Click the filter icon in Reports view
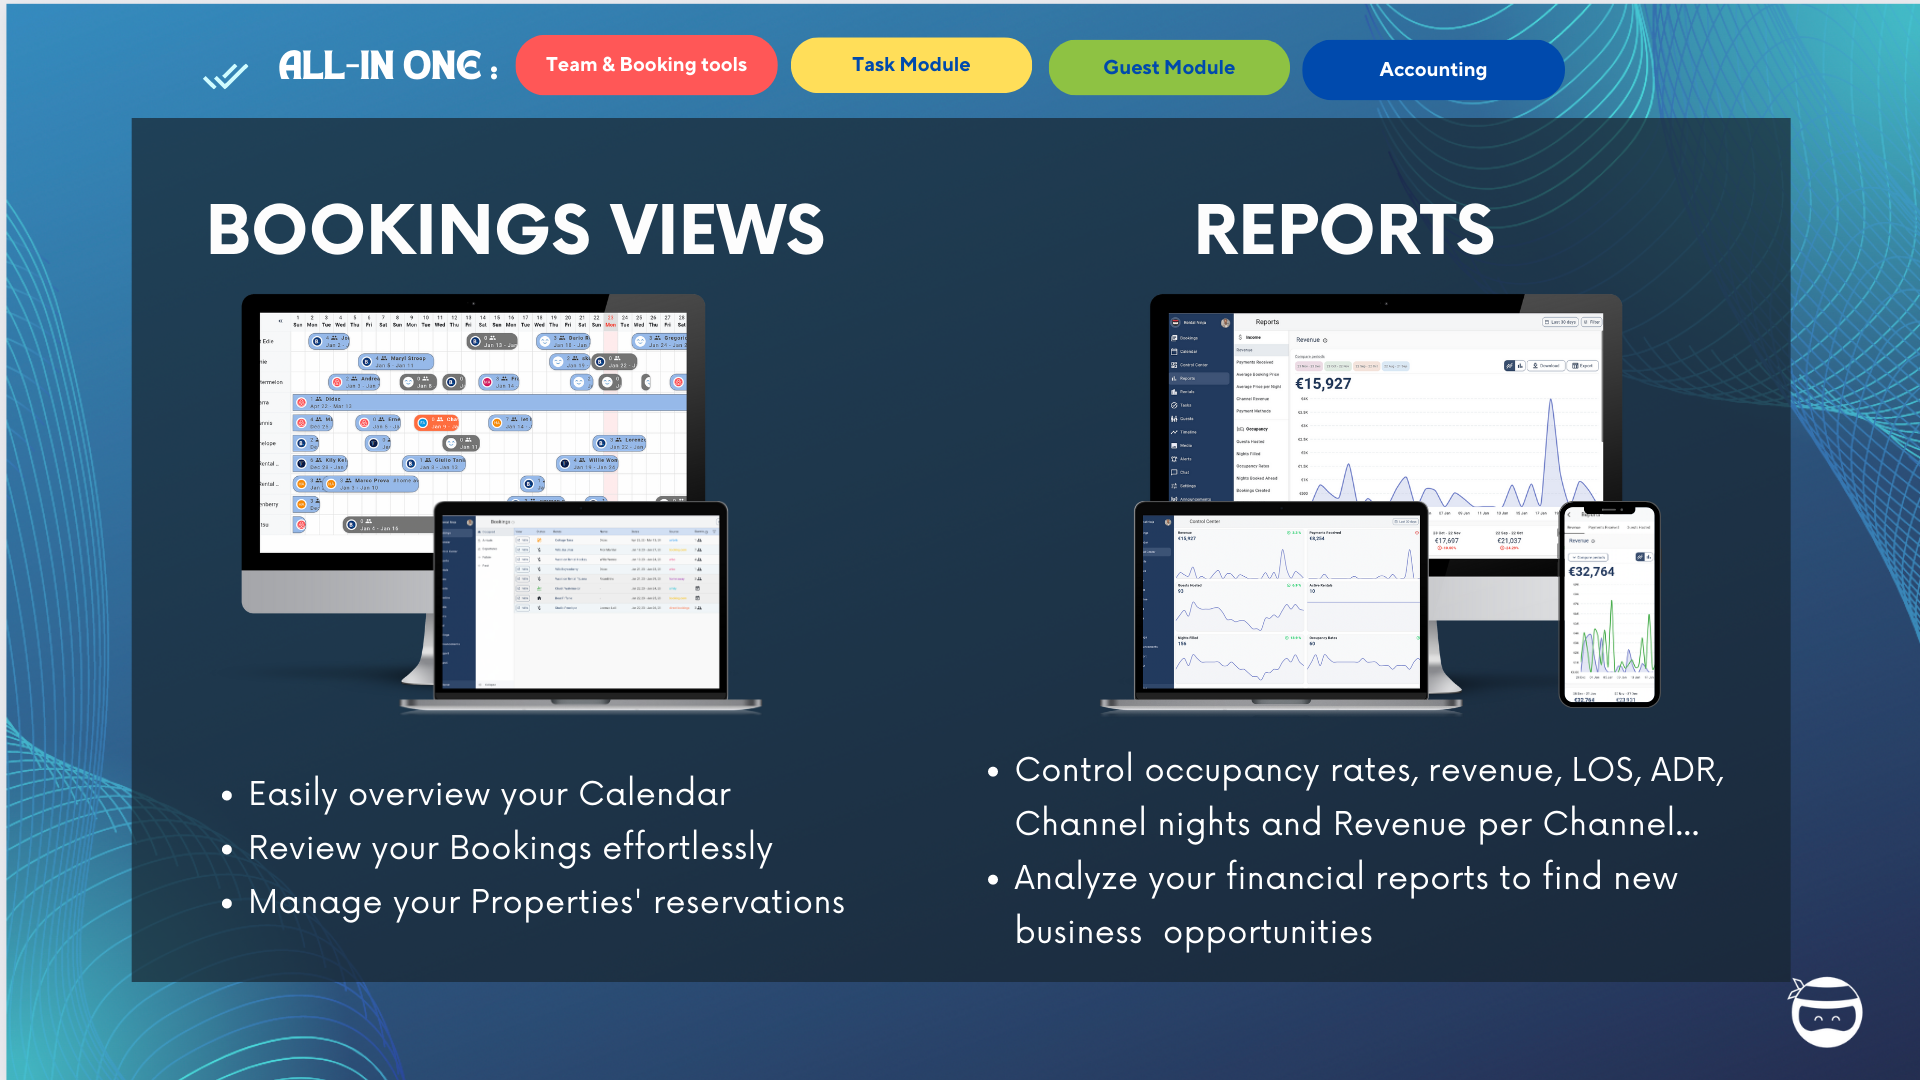The image size is (1920, 1080). (x=1593, y=322)
